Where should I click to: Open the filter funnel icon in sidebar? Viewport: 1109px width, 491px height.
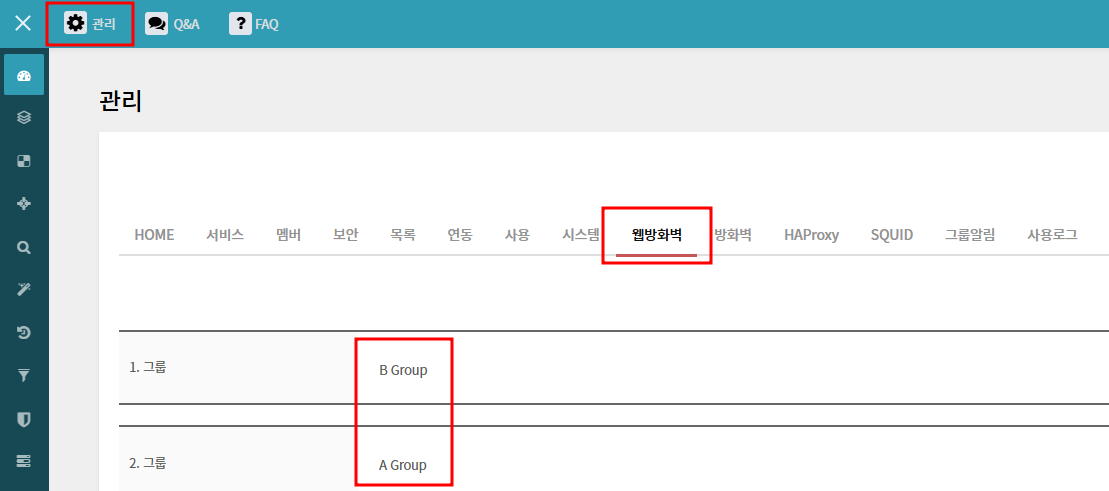pos(24,376)
